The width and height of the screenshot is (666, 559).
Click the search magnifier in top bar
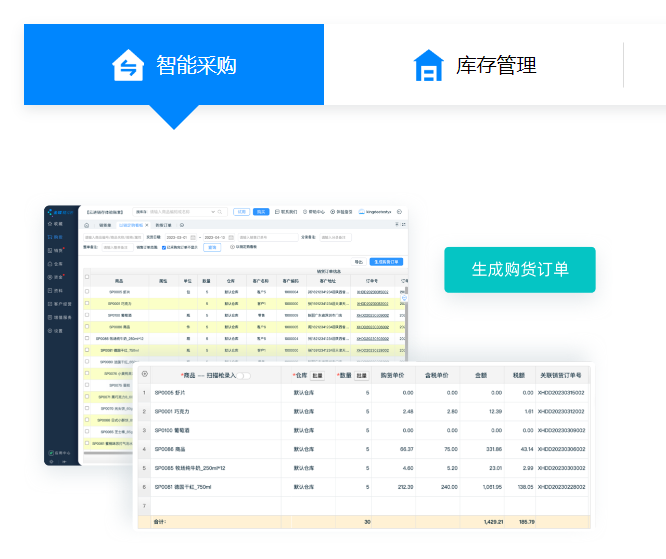(220, 212)
